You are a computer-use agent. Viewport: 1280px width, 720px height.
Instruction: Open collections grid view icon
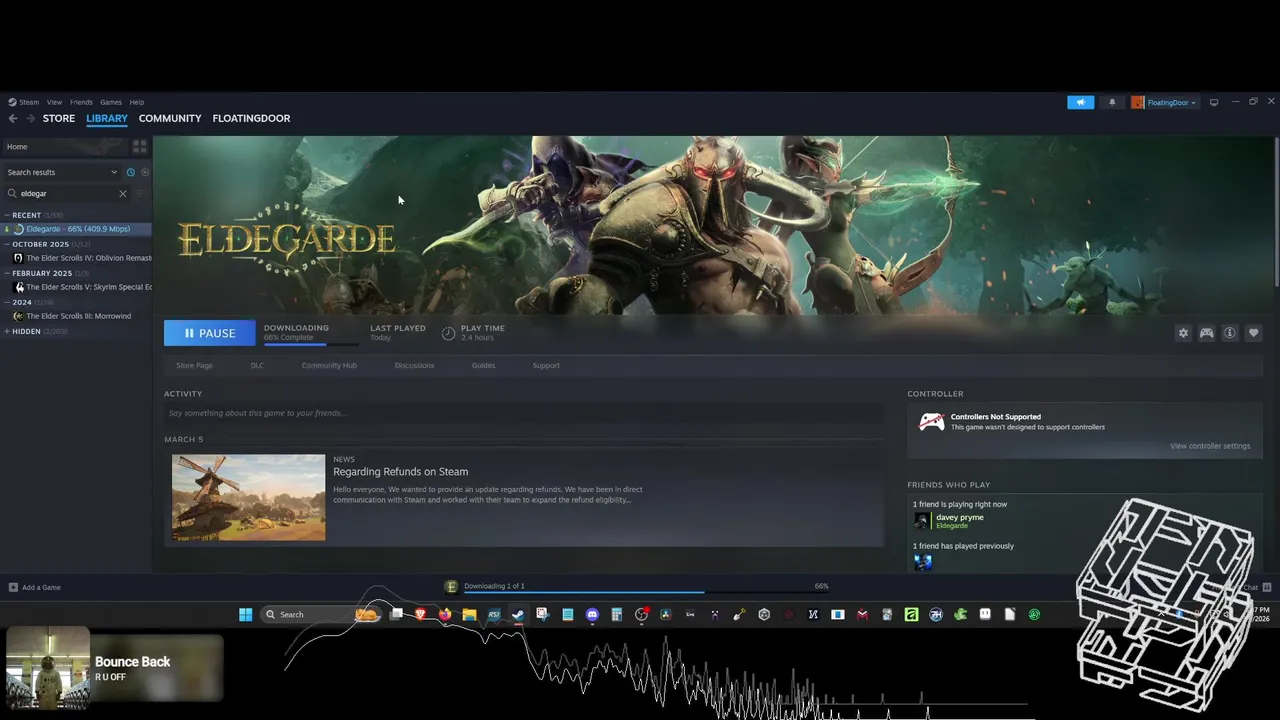click(139, 147)
